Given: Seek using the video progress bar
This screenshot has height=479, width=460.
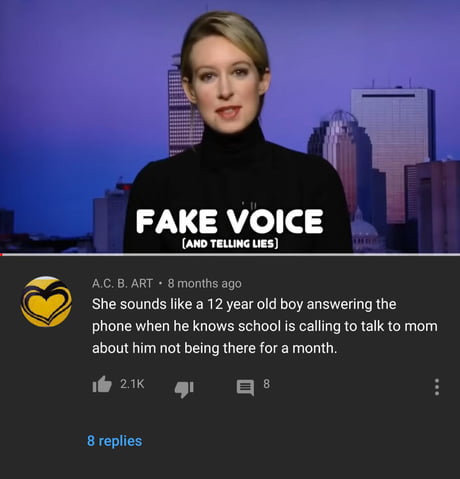Looking at the screenshot, I should (230, 255).
